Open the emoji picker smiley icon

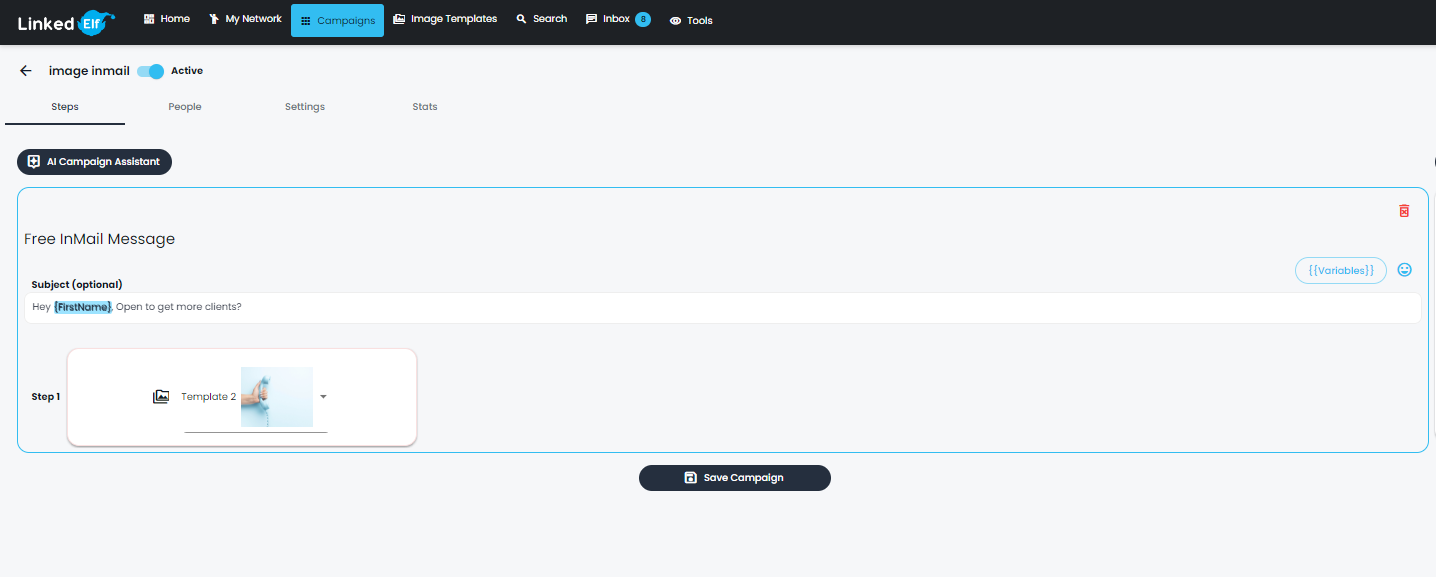1405,270
